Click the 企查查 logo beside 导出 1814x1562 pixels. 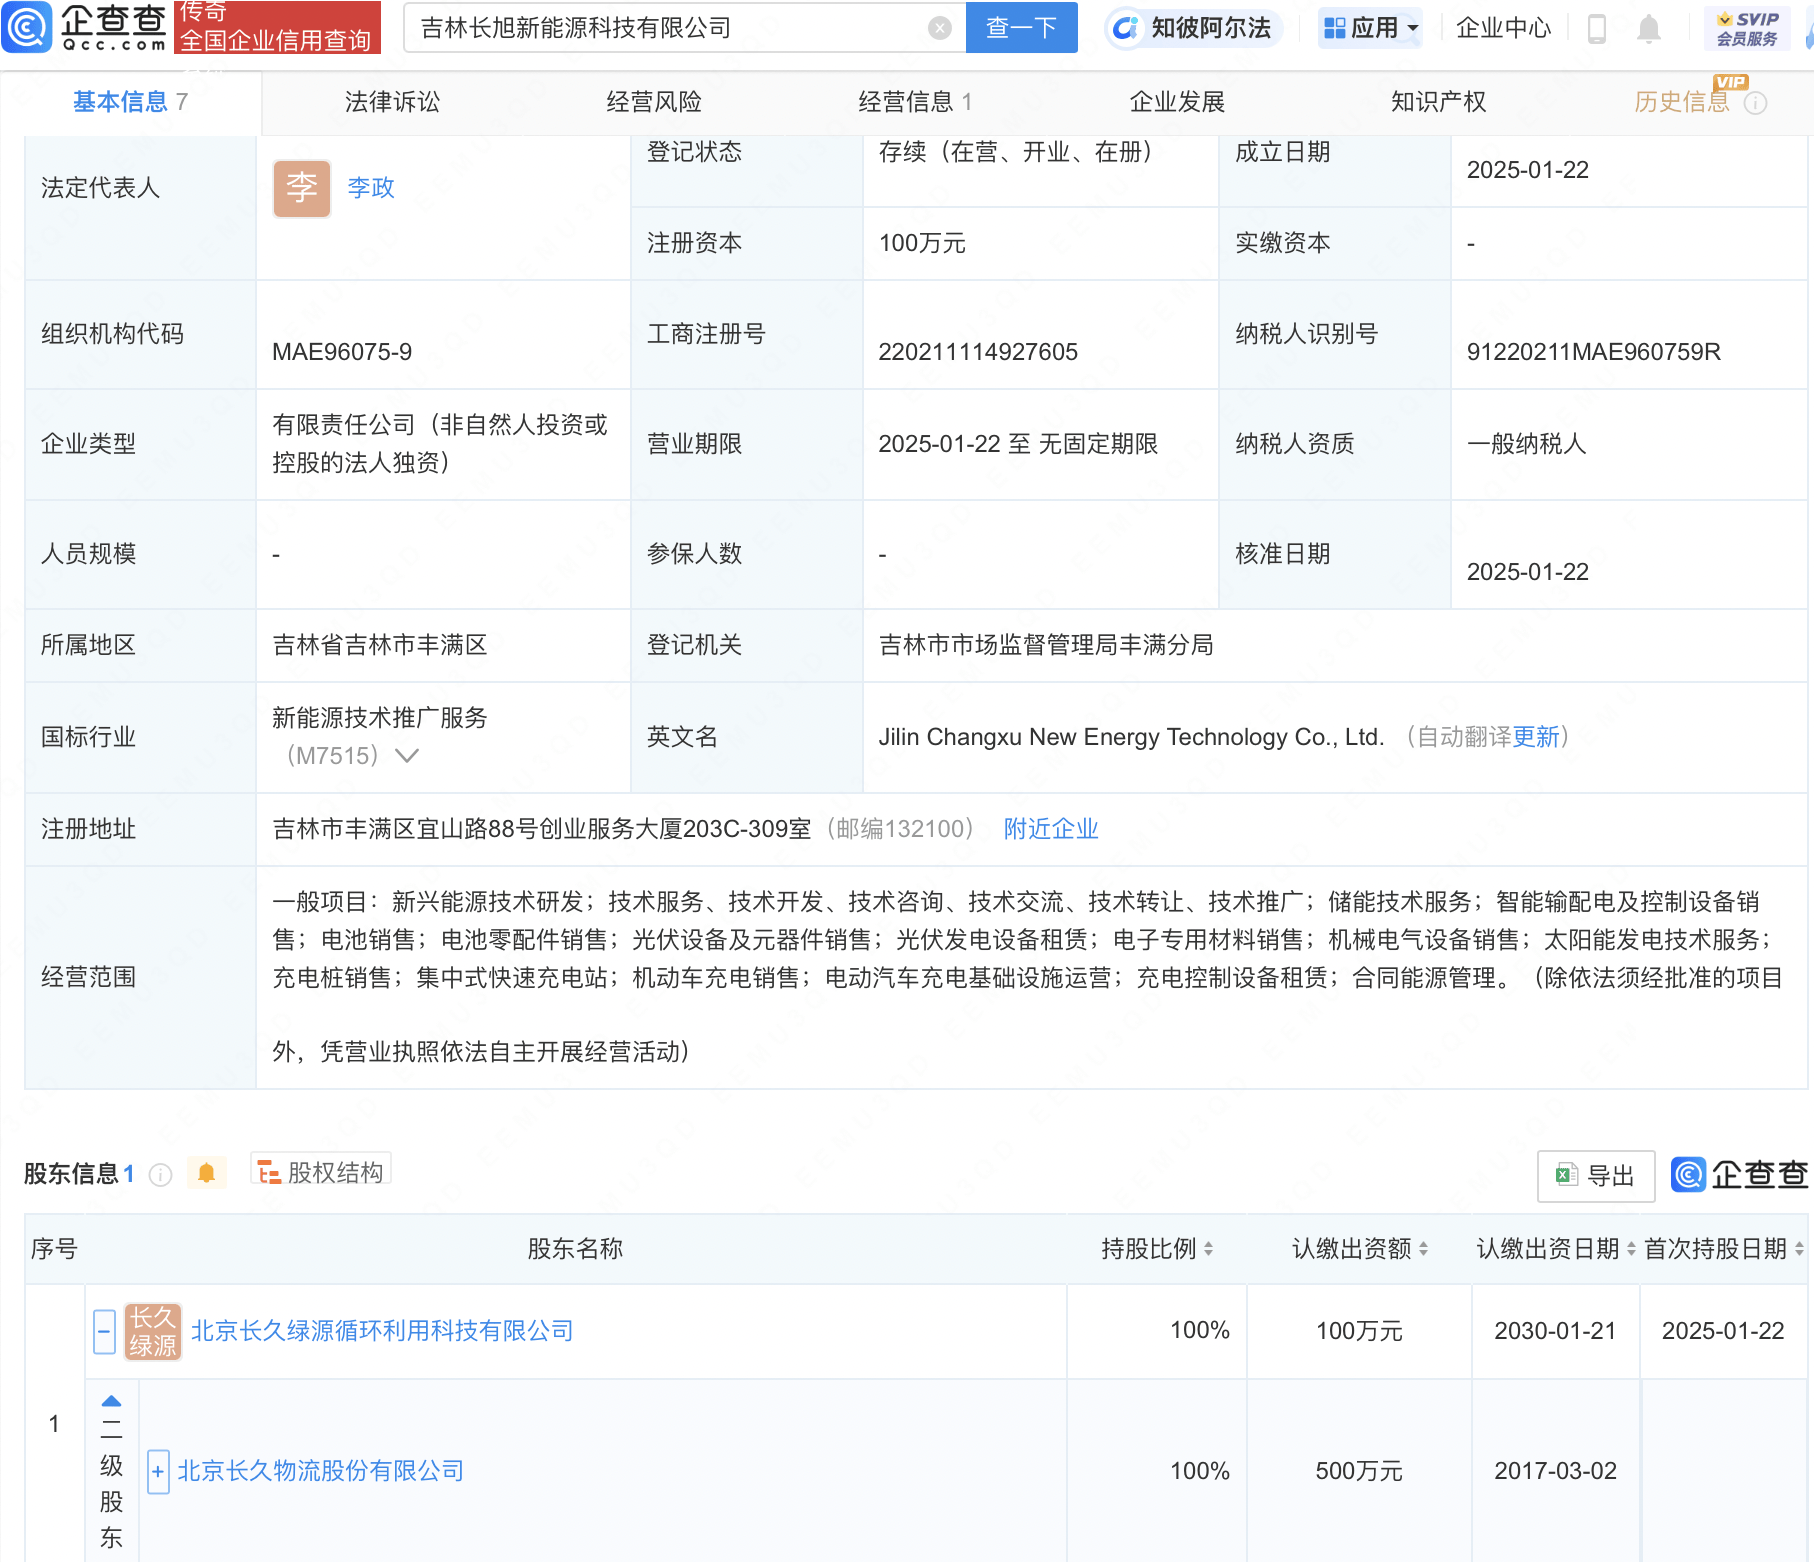click(x=1740, y=1174)
